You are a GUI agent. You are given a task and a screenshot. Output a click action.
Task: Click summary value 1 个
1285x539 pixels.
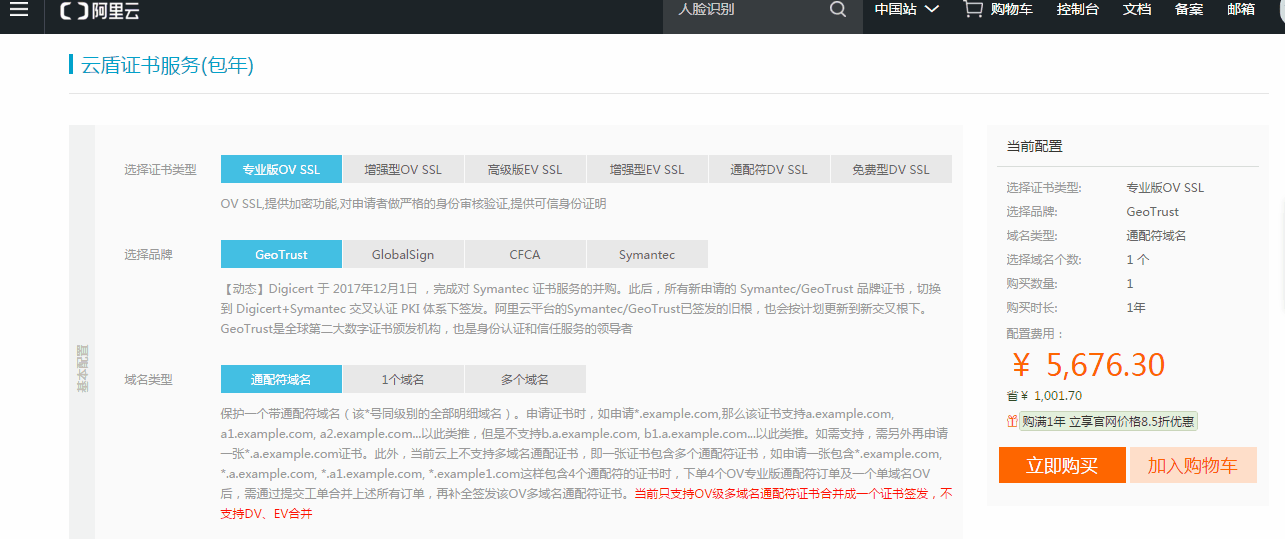pyautogui.click(x=1137, y=259)
